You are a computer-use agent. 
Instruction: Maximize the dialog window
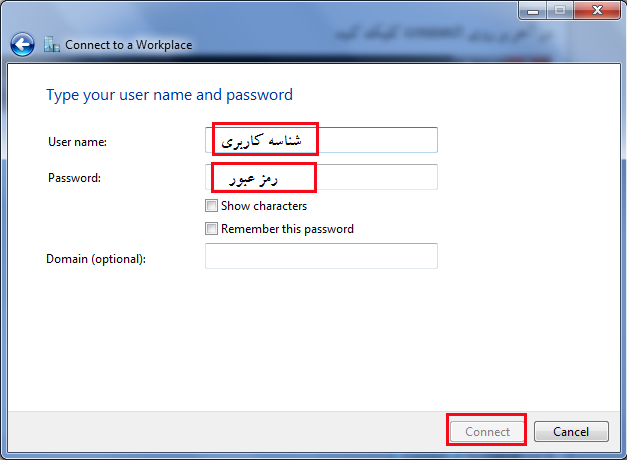tap(560, 10)
